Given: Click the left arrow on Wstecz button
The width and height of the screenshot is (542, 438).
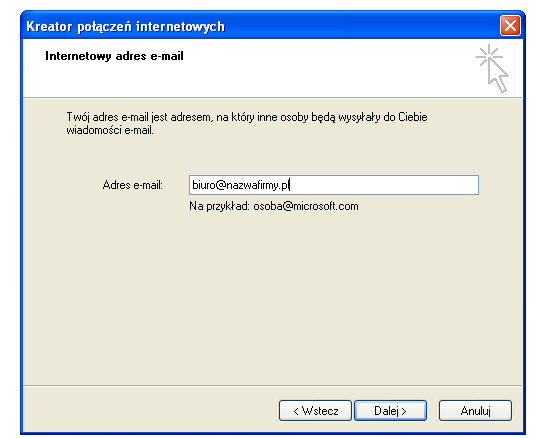Looking at the screenshot, I should click(296, 411).
